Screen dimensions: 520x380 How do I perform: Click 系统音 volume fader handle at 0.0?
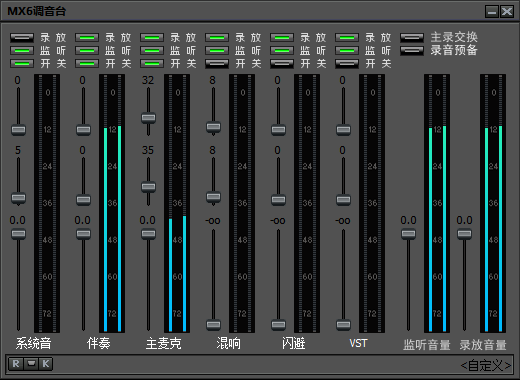click(18, 234)
